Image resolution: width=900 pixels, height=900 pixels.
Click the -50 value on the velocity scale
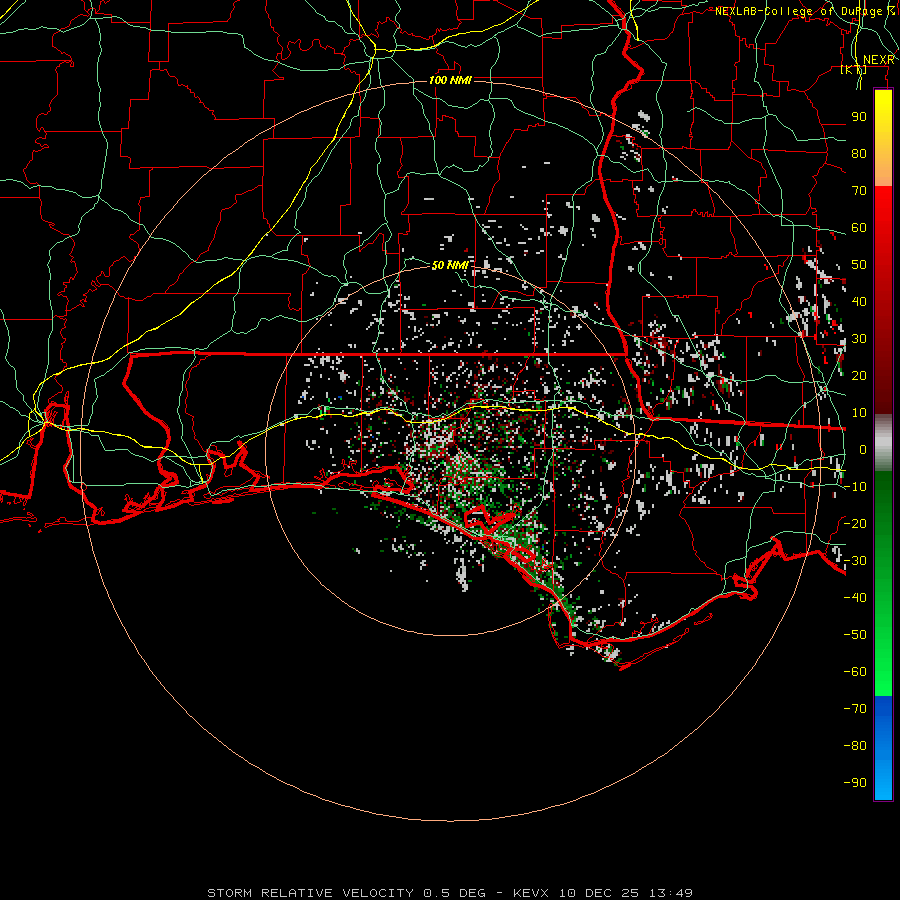coord(855,635)
